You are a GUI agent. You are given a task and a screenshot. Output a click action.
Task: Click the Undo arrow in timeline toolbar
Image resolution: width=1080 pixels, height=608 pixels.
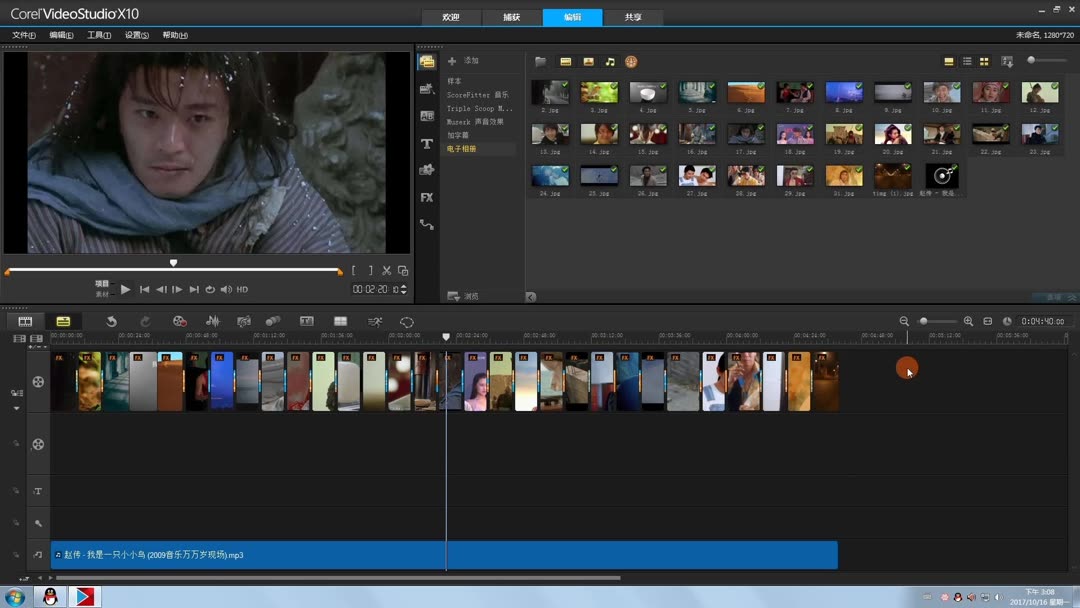pyautogui.click(x=112, y=321)
